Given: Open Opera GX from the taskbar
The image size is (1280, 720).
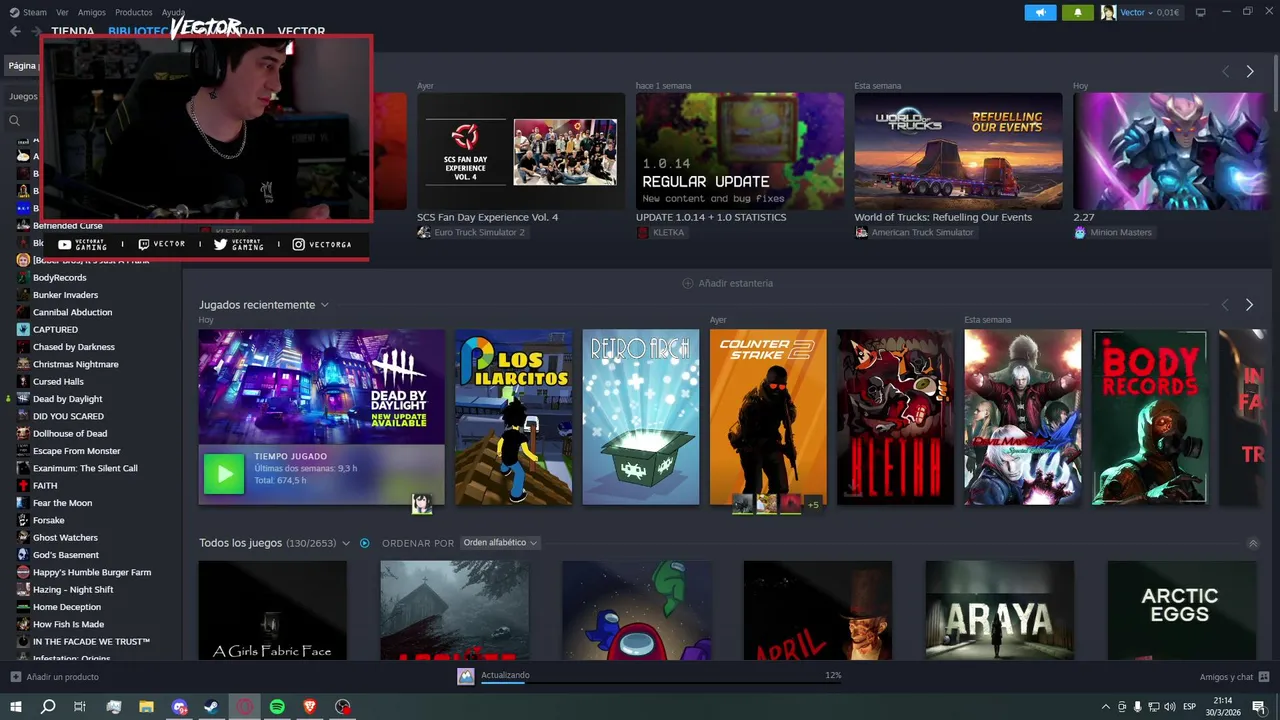Looking at the screenshot, I should point(245,707).
